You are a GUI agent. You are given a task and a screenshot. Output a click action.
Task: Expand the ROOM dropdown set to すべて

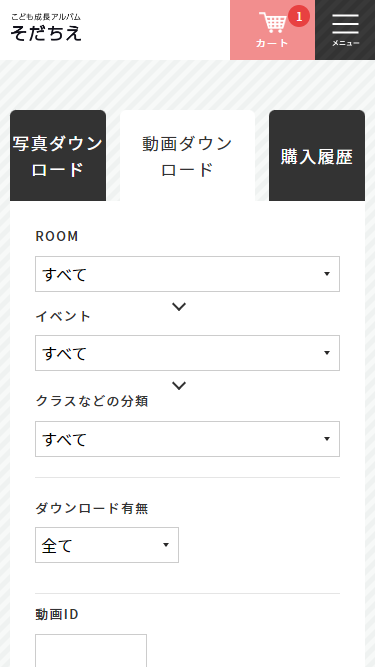click(x=188, y=274)
